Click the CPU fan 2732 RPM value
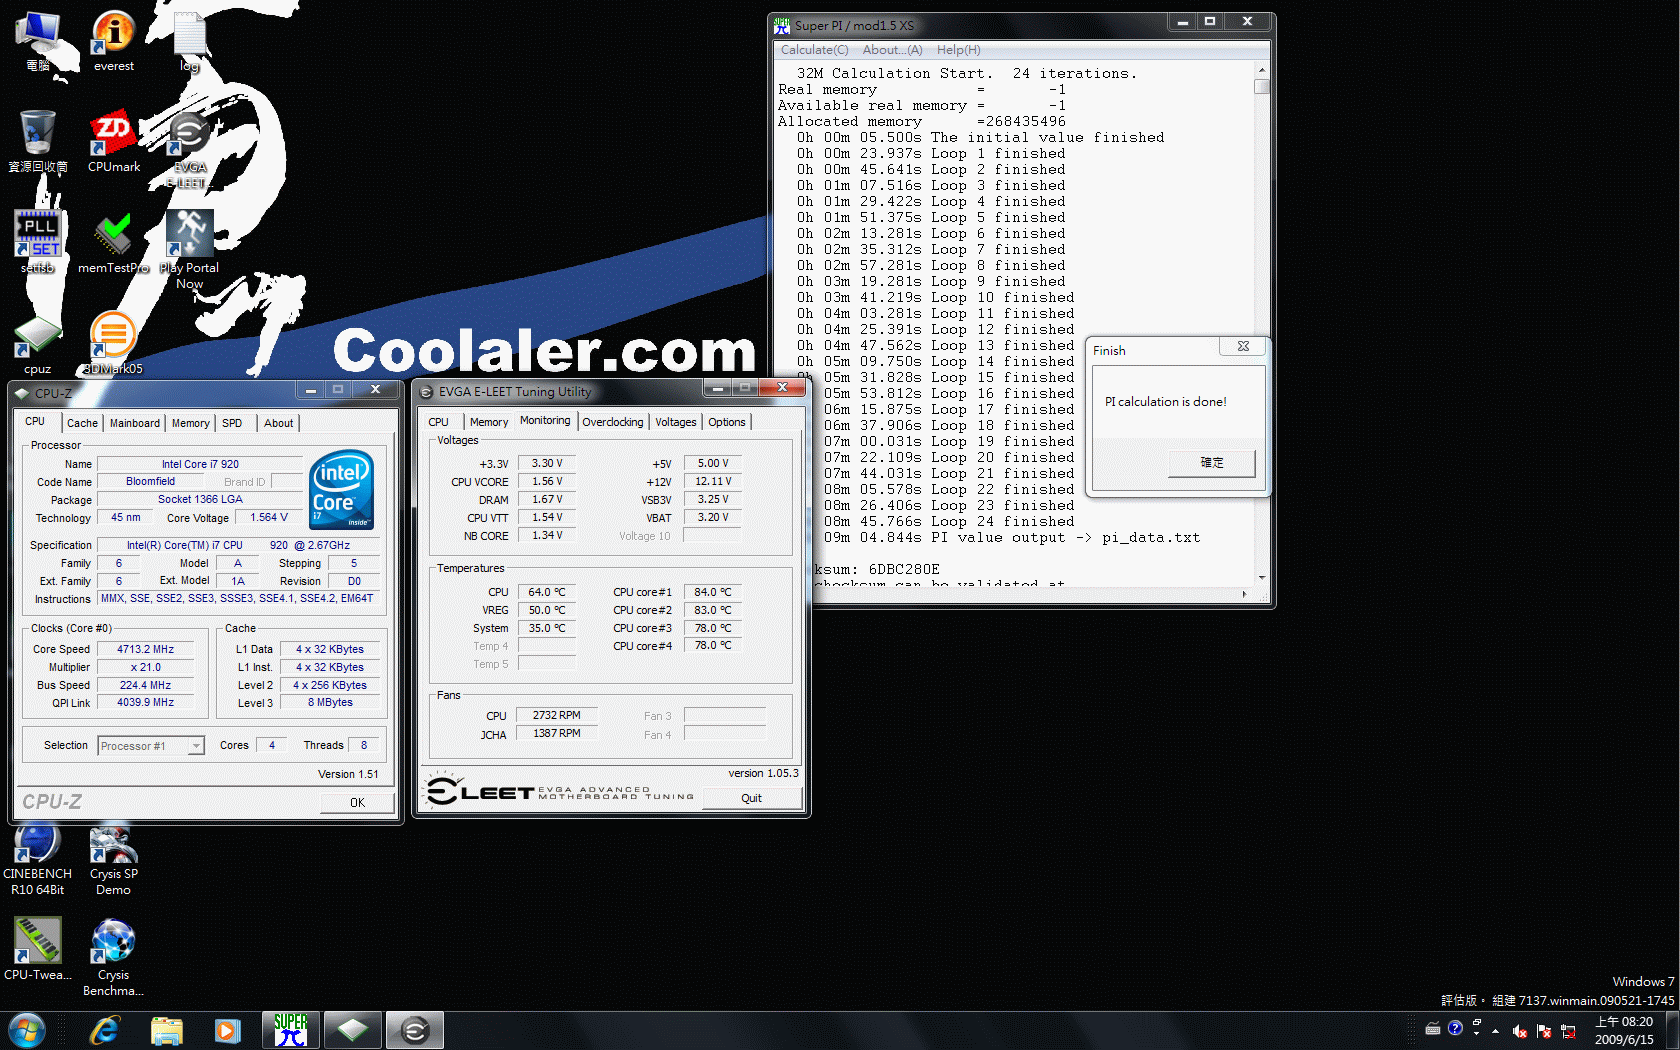The height and width of the screenshot is (1050, 1680). (557, 715)
